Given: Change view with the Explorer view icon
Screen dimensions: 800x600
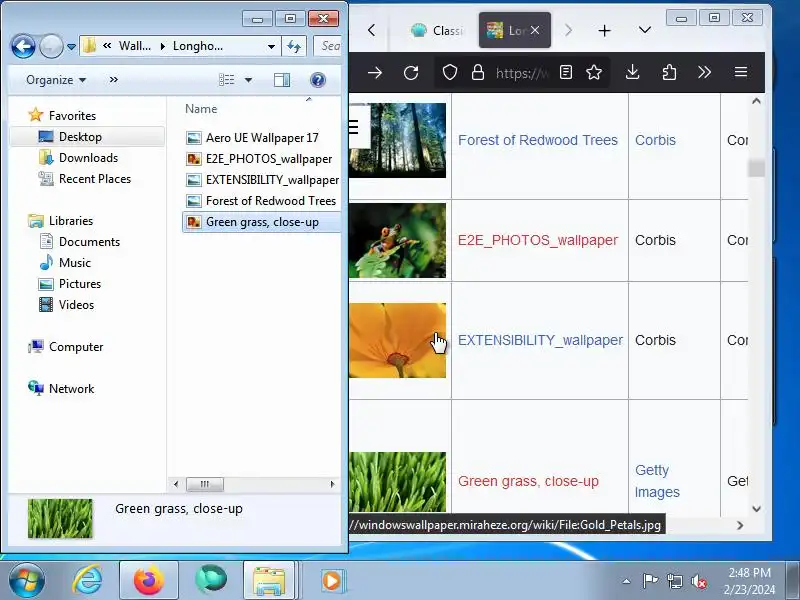Looking at the screenshot, I should (x=227, y=80).
